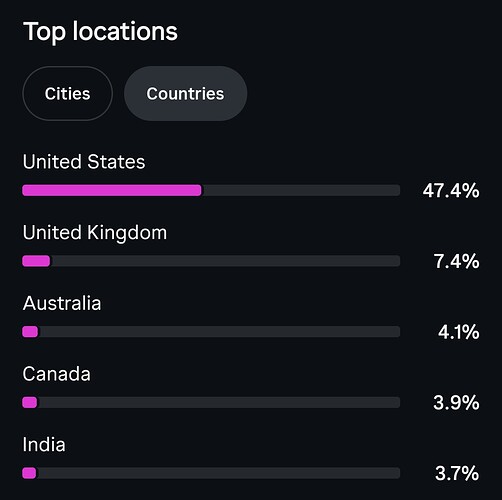The width and height of the screenshot is (502, 500).
Task: Click the United Kingdom pink progress bar
Action: tap(36, 261)
